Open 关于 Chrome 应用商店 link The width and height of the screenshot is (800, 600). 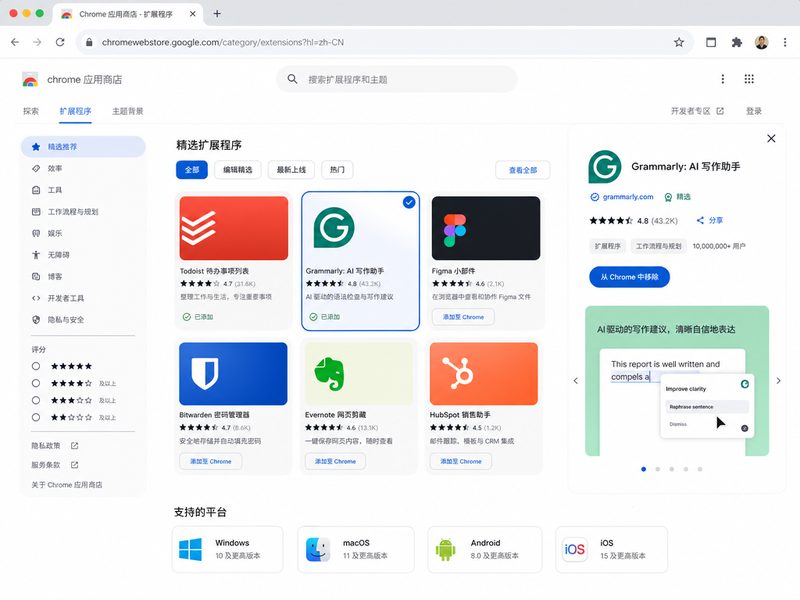tap(67, 485)
